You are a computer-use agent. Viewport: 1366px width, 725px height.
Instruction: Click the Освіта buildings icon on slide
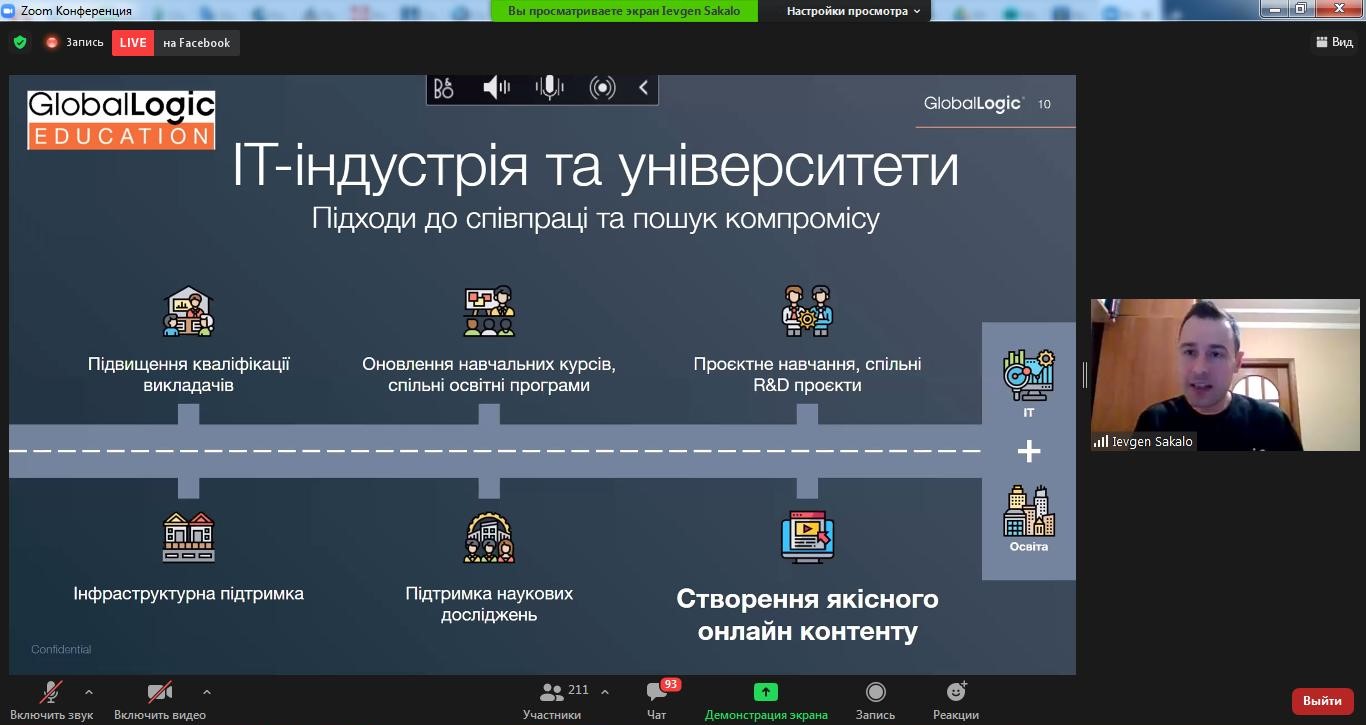pos(1029,511)
